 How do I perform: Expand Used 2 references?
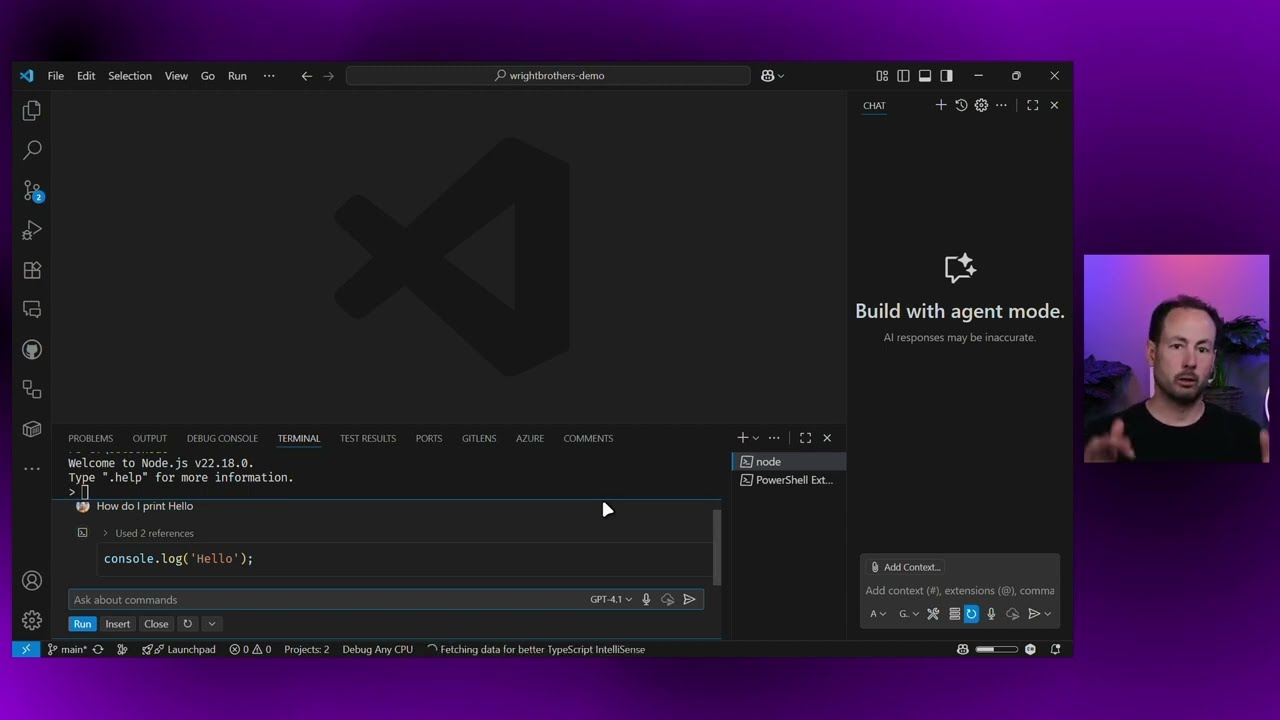pyautogui.click(x=149, y=533)
